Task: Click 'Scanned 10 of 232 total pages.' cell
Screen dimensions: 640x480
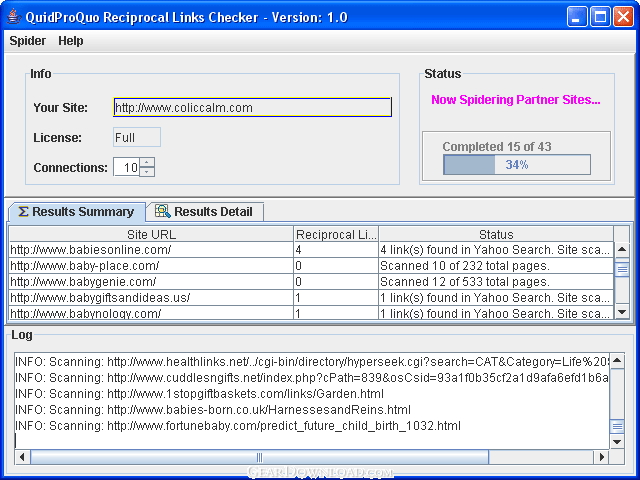Action: [496, 266]
